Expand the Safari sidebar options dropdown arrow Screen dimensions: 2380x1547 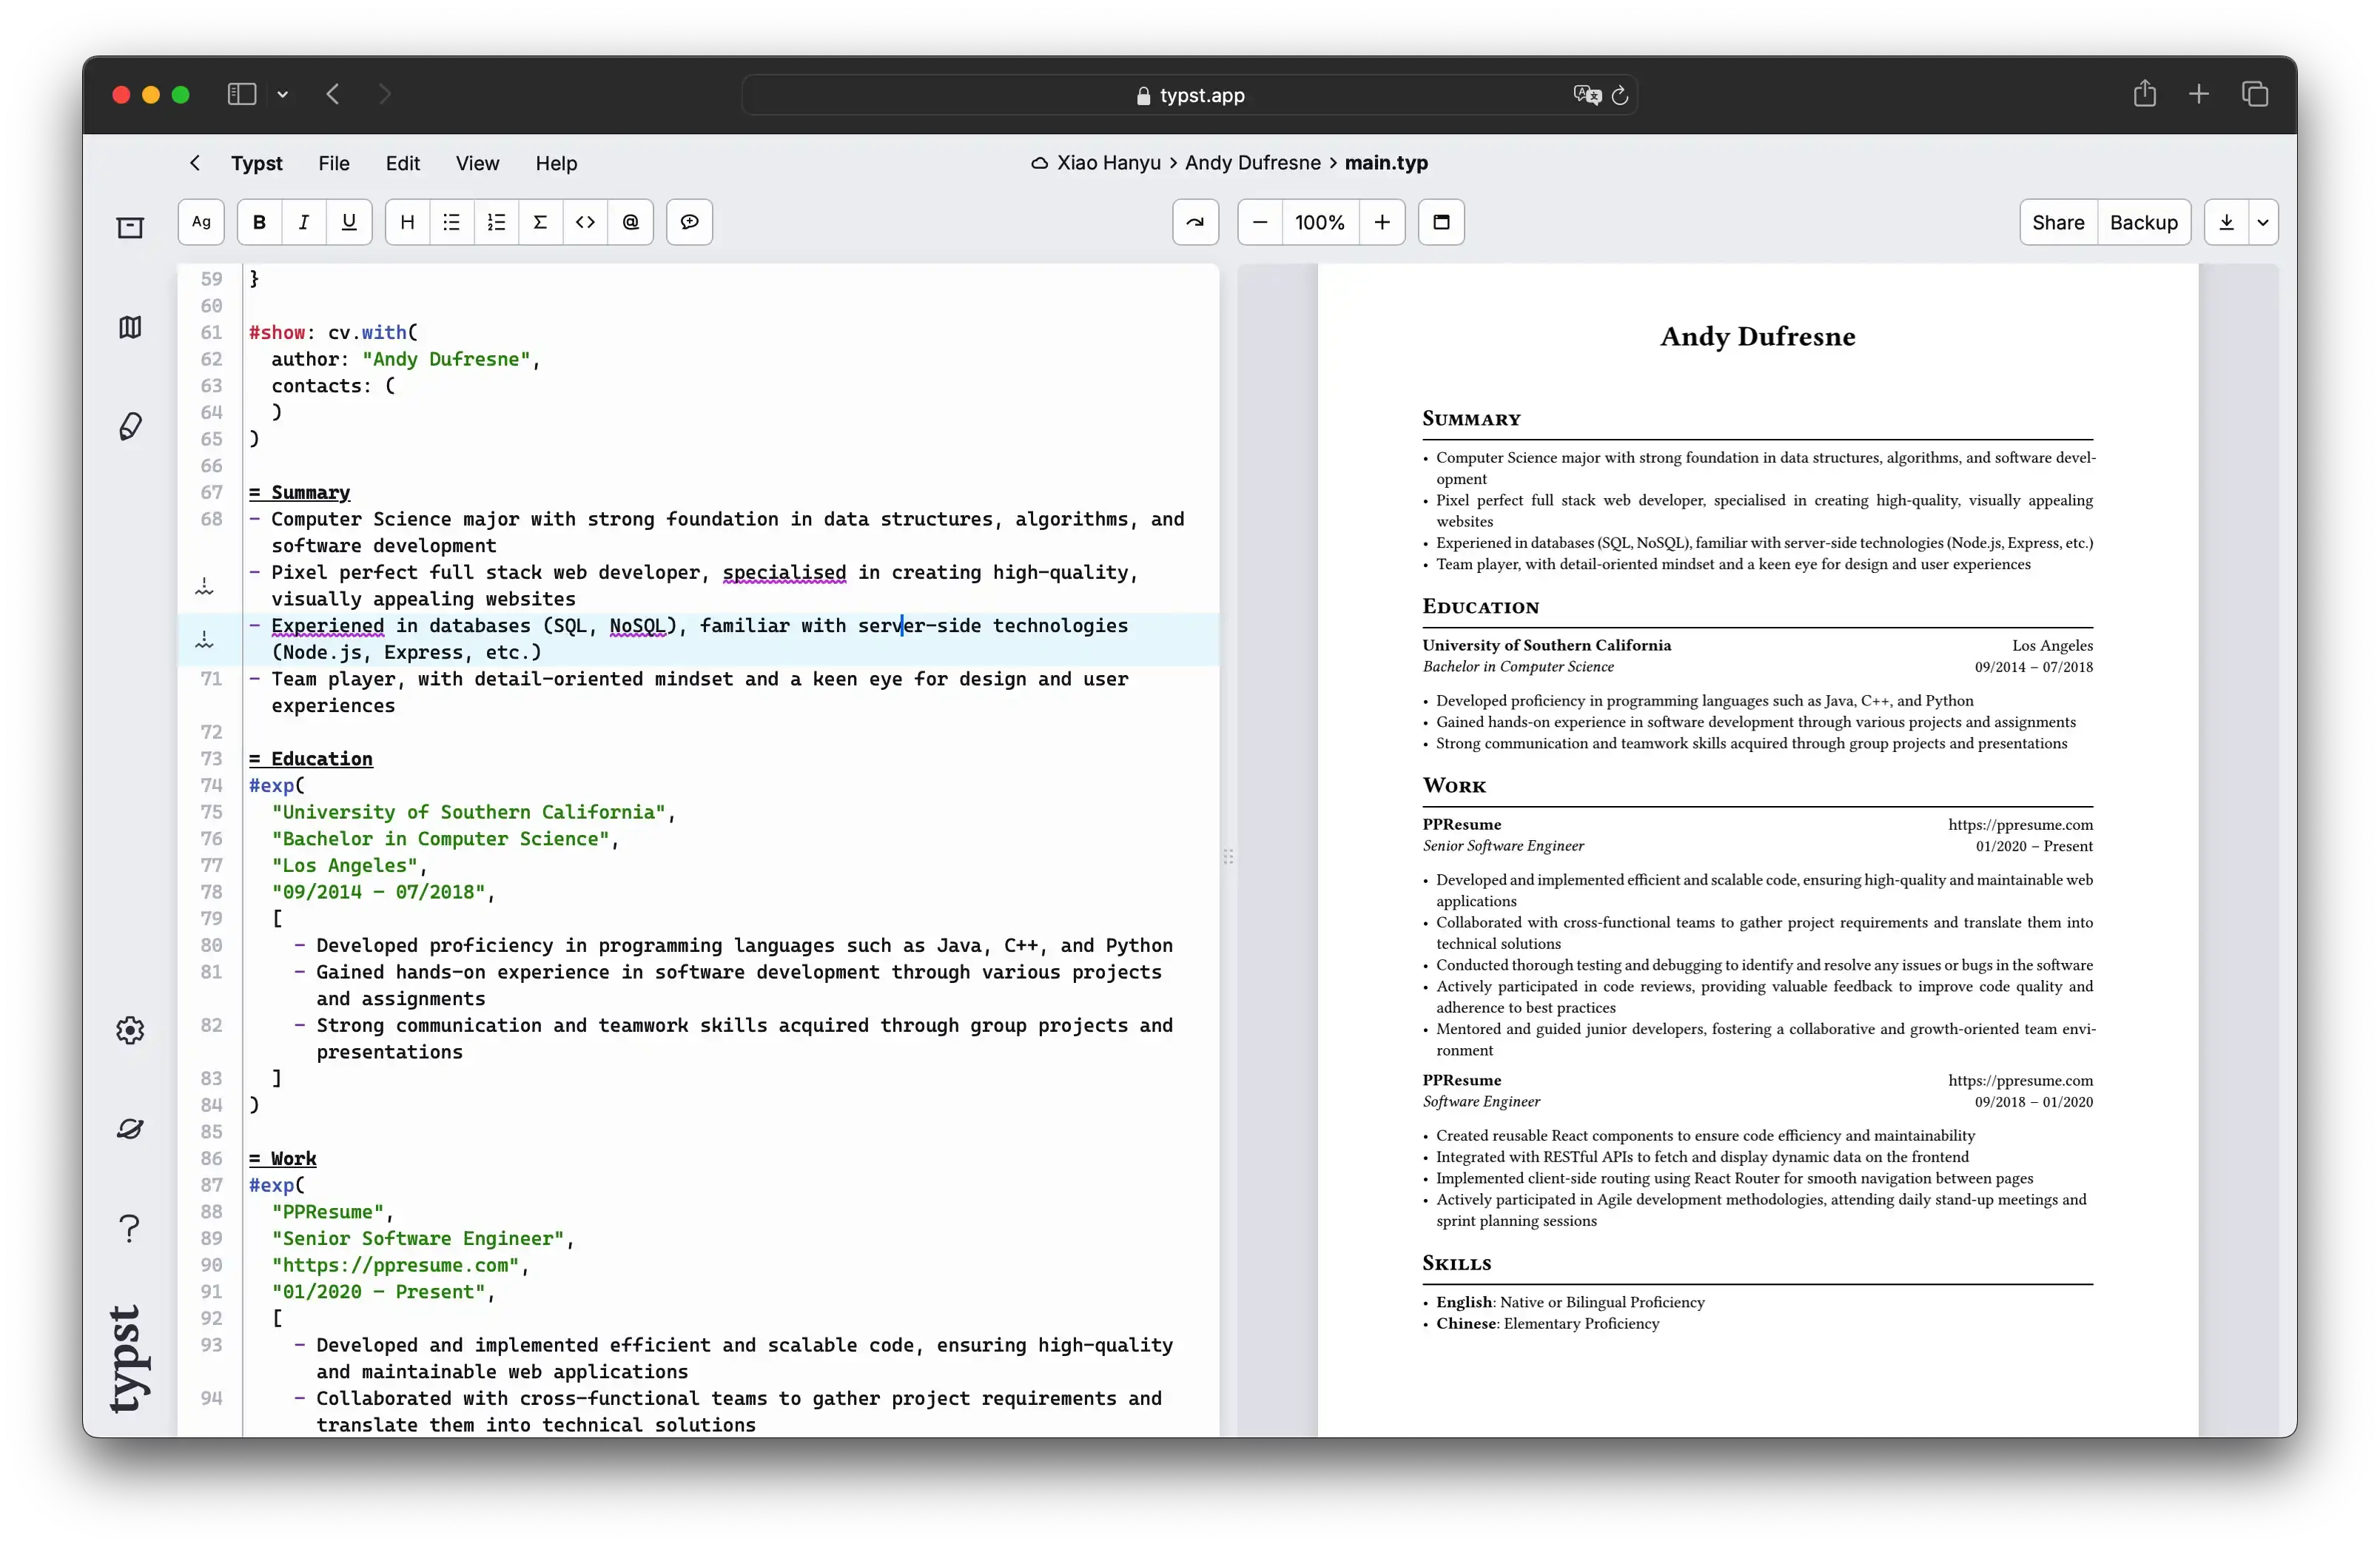tap(283, 94)
